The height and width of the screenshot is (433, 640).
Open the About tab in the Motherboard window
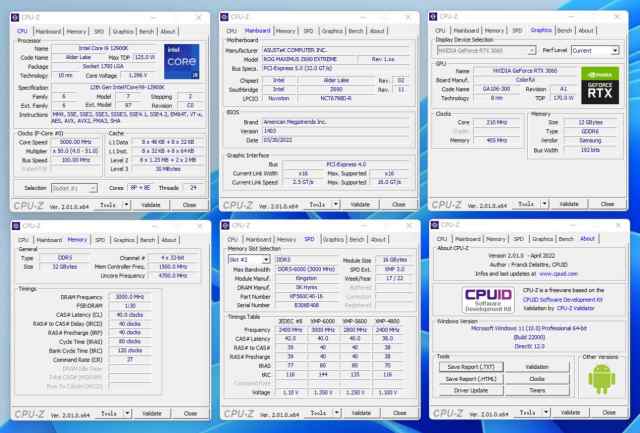(x=377, y=31)
